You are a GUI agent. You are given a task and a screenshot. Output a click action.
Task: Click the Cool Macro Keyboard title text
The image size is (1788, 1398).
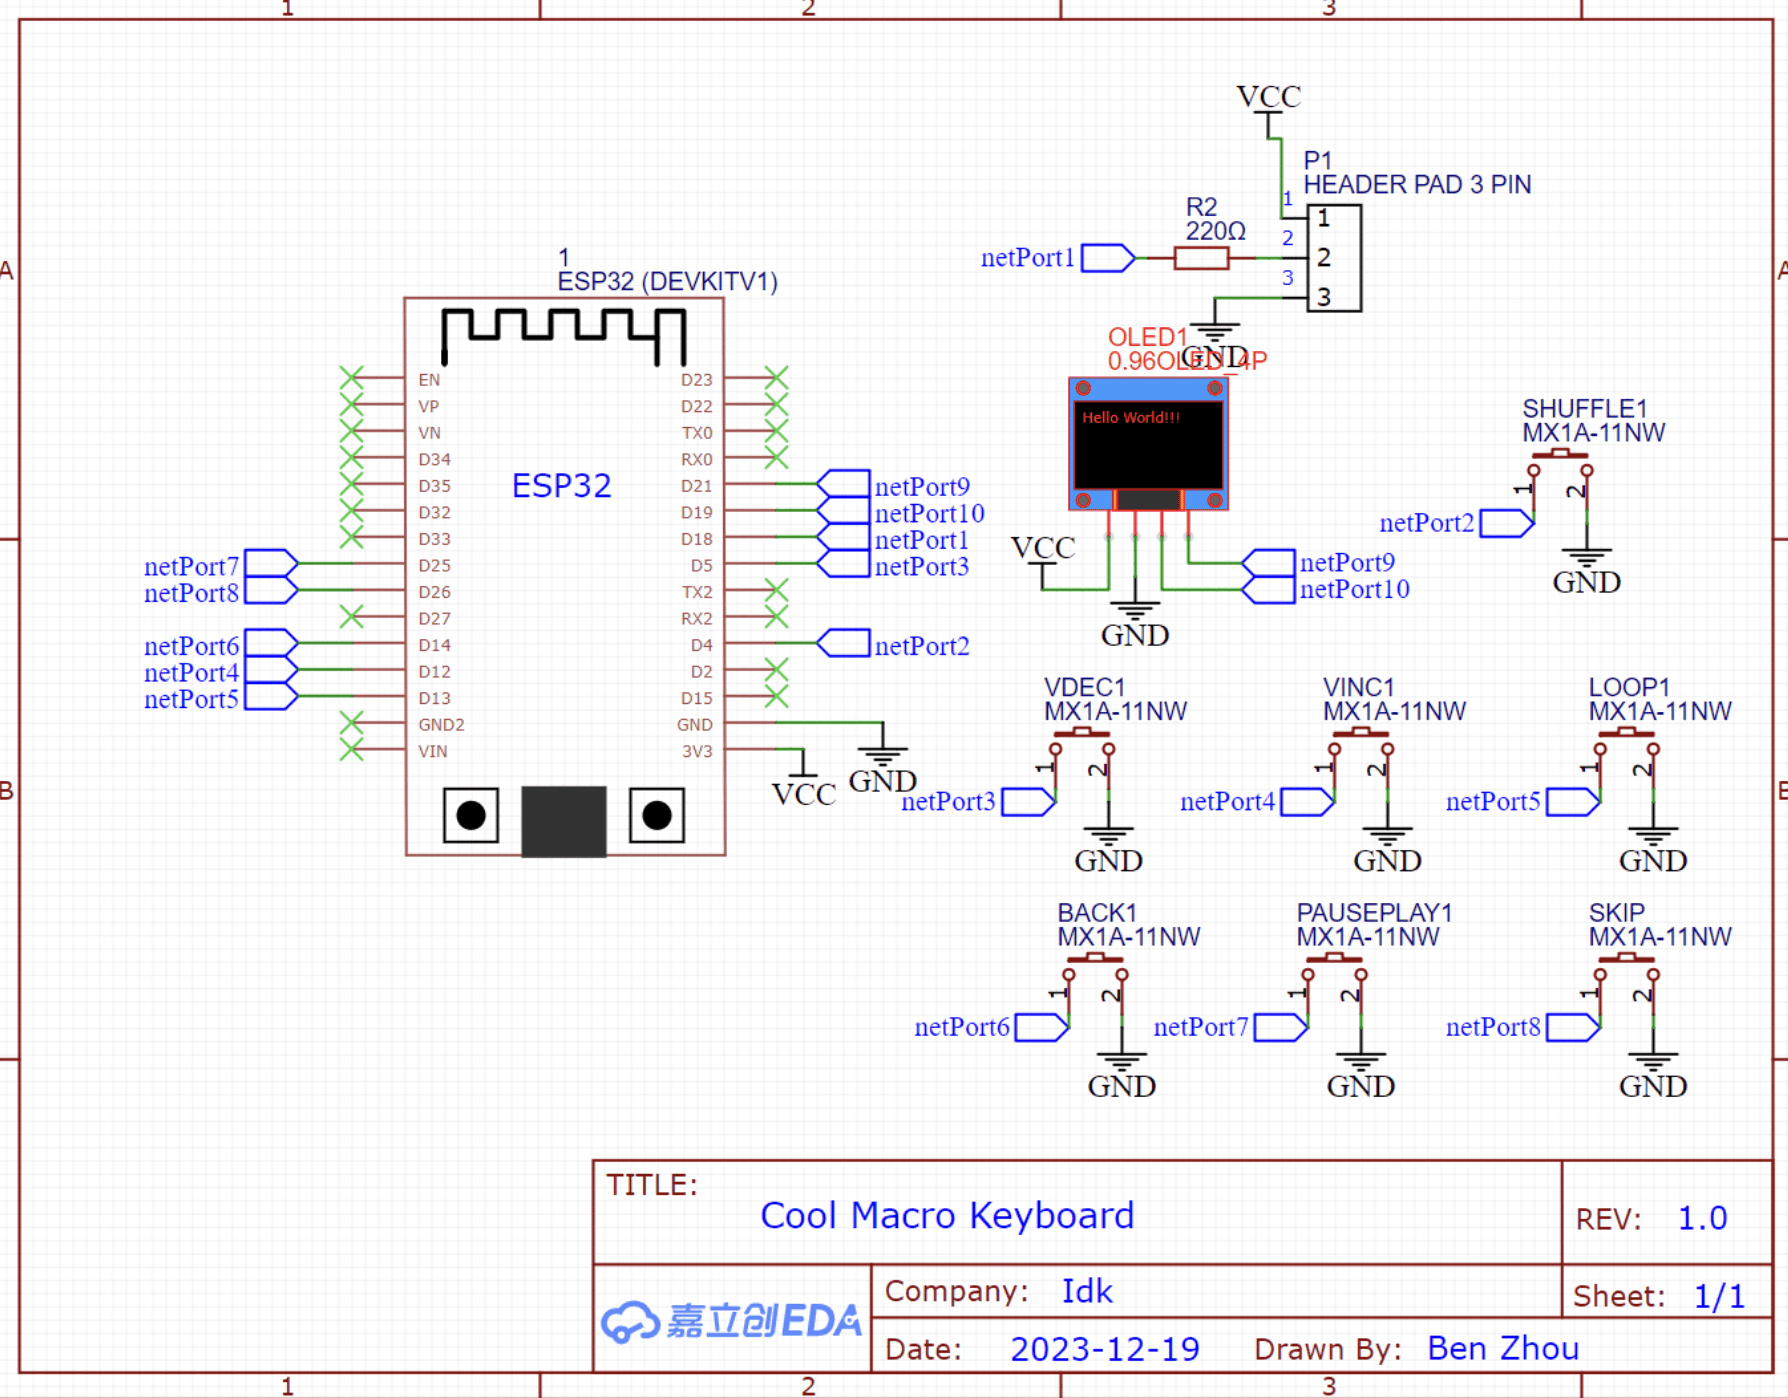947,1216
